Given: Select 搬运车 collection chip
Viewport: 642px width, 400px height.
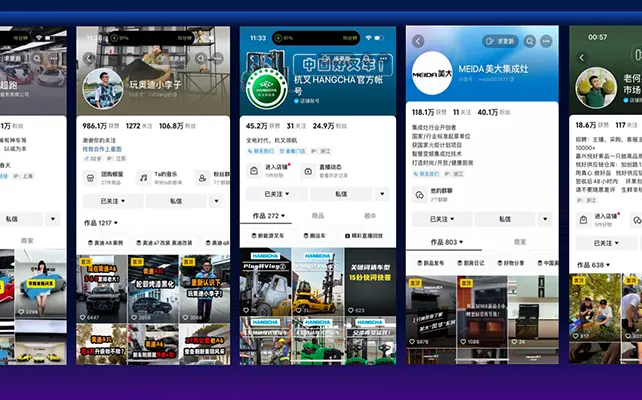Looking at the screenshot, I should [x=314, y=236].
